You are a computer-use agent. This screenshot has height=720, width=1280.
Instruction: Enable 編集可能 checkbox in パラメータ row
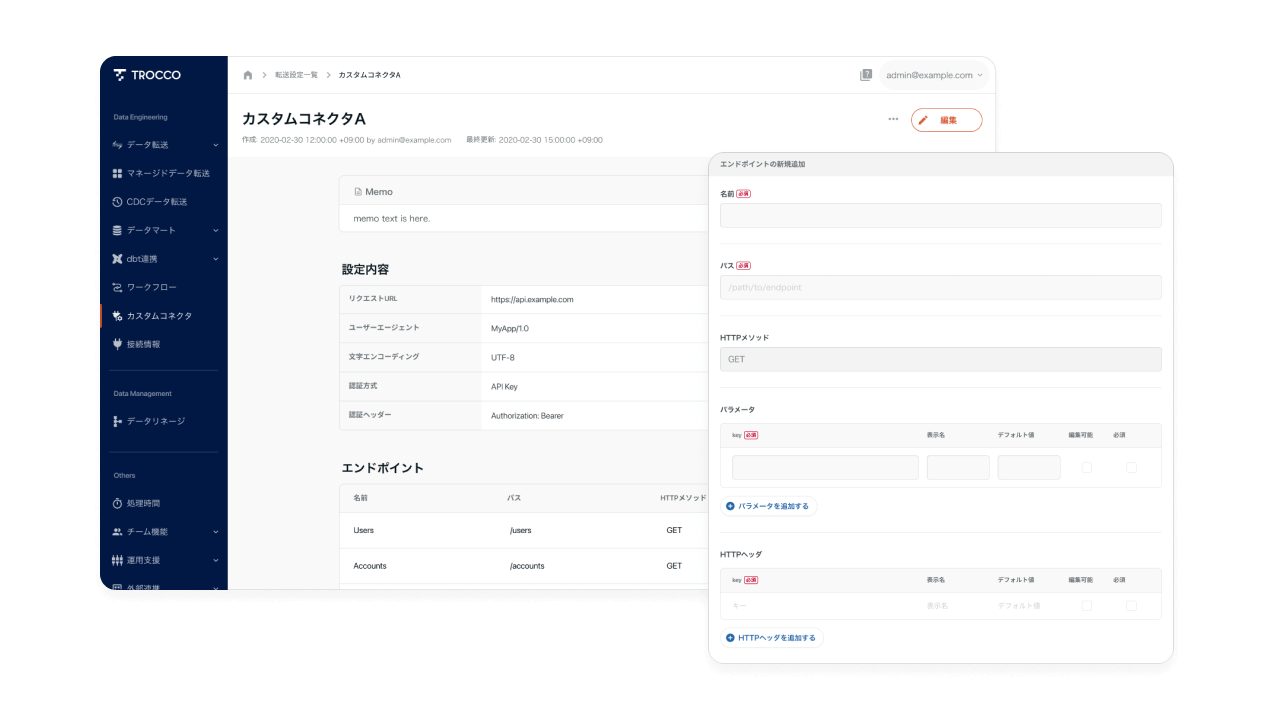(x=1087, y=467)
